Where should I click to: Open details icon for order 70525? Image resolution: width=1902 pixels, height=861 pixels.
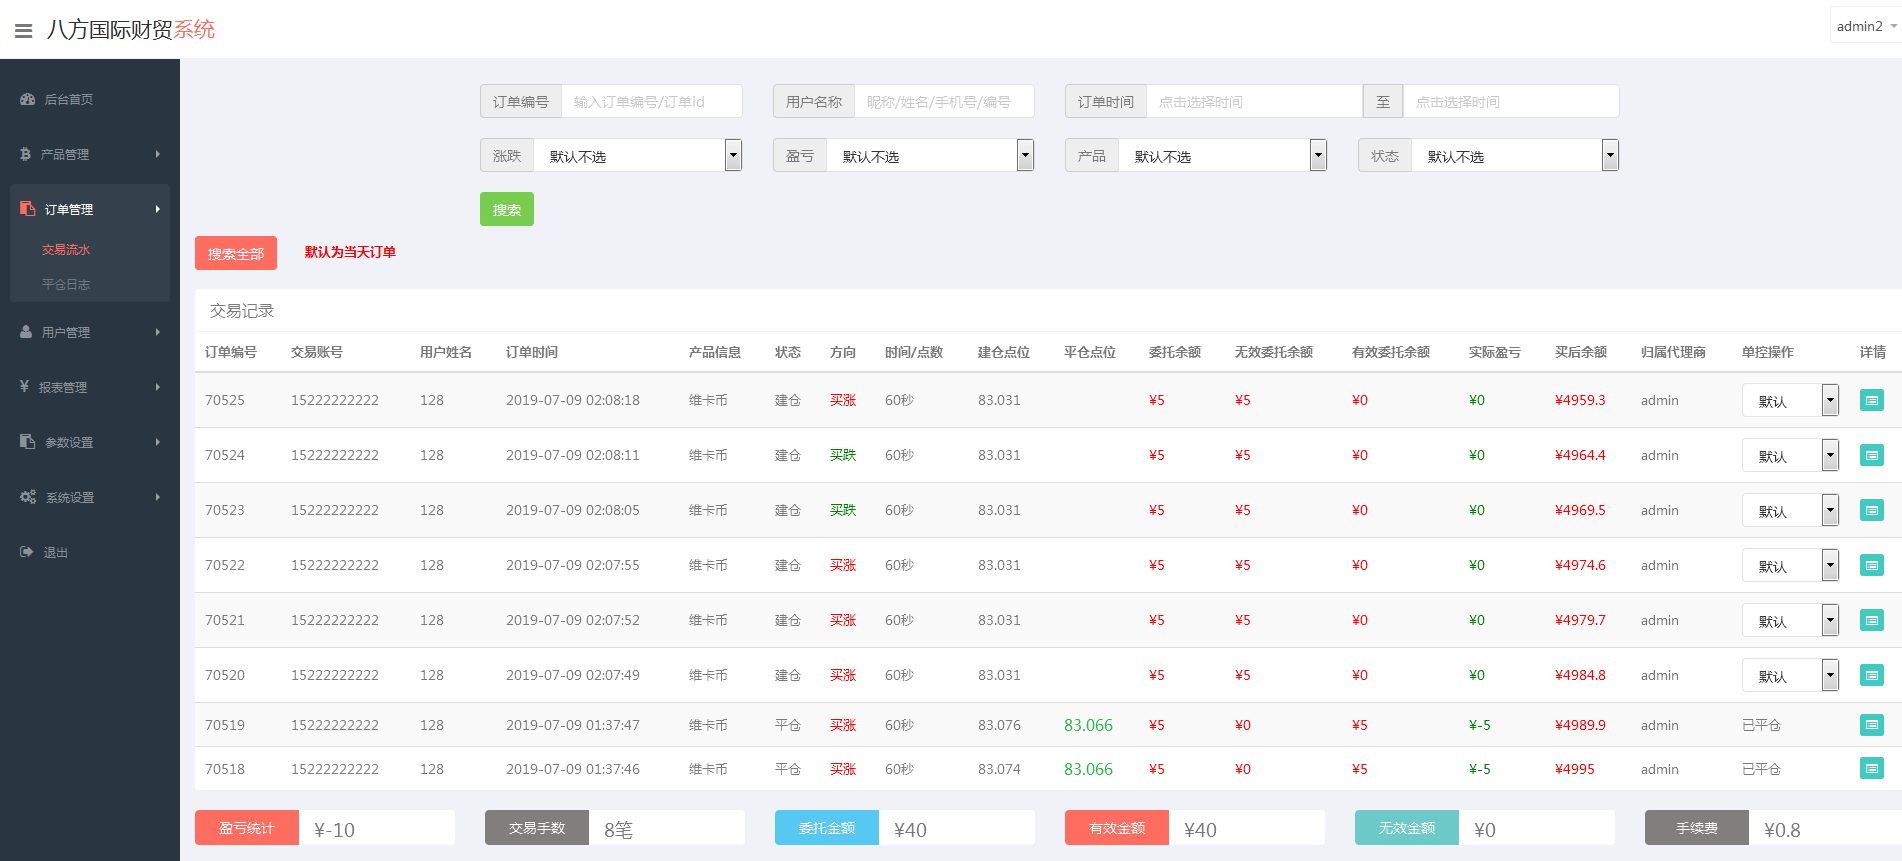(x=1871, y=400)
